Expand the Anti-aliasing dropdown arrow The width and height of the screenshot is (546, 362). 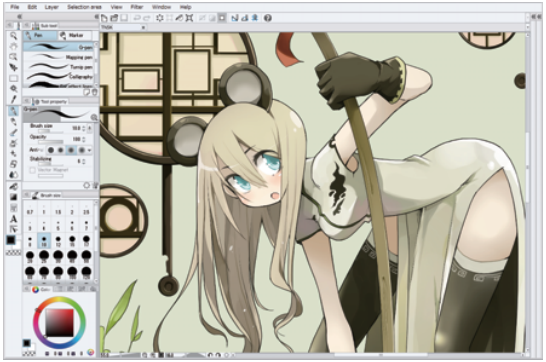[x=89, y=150]
